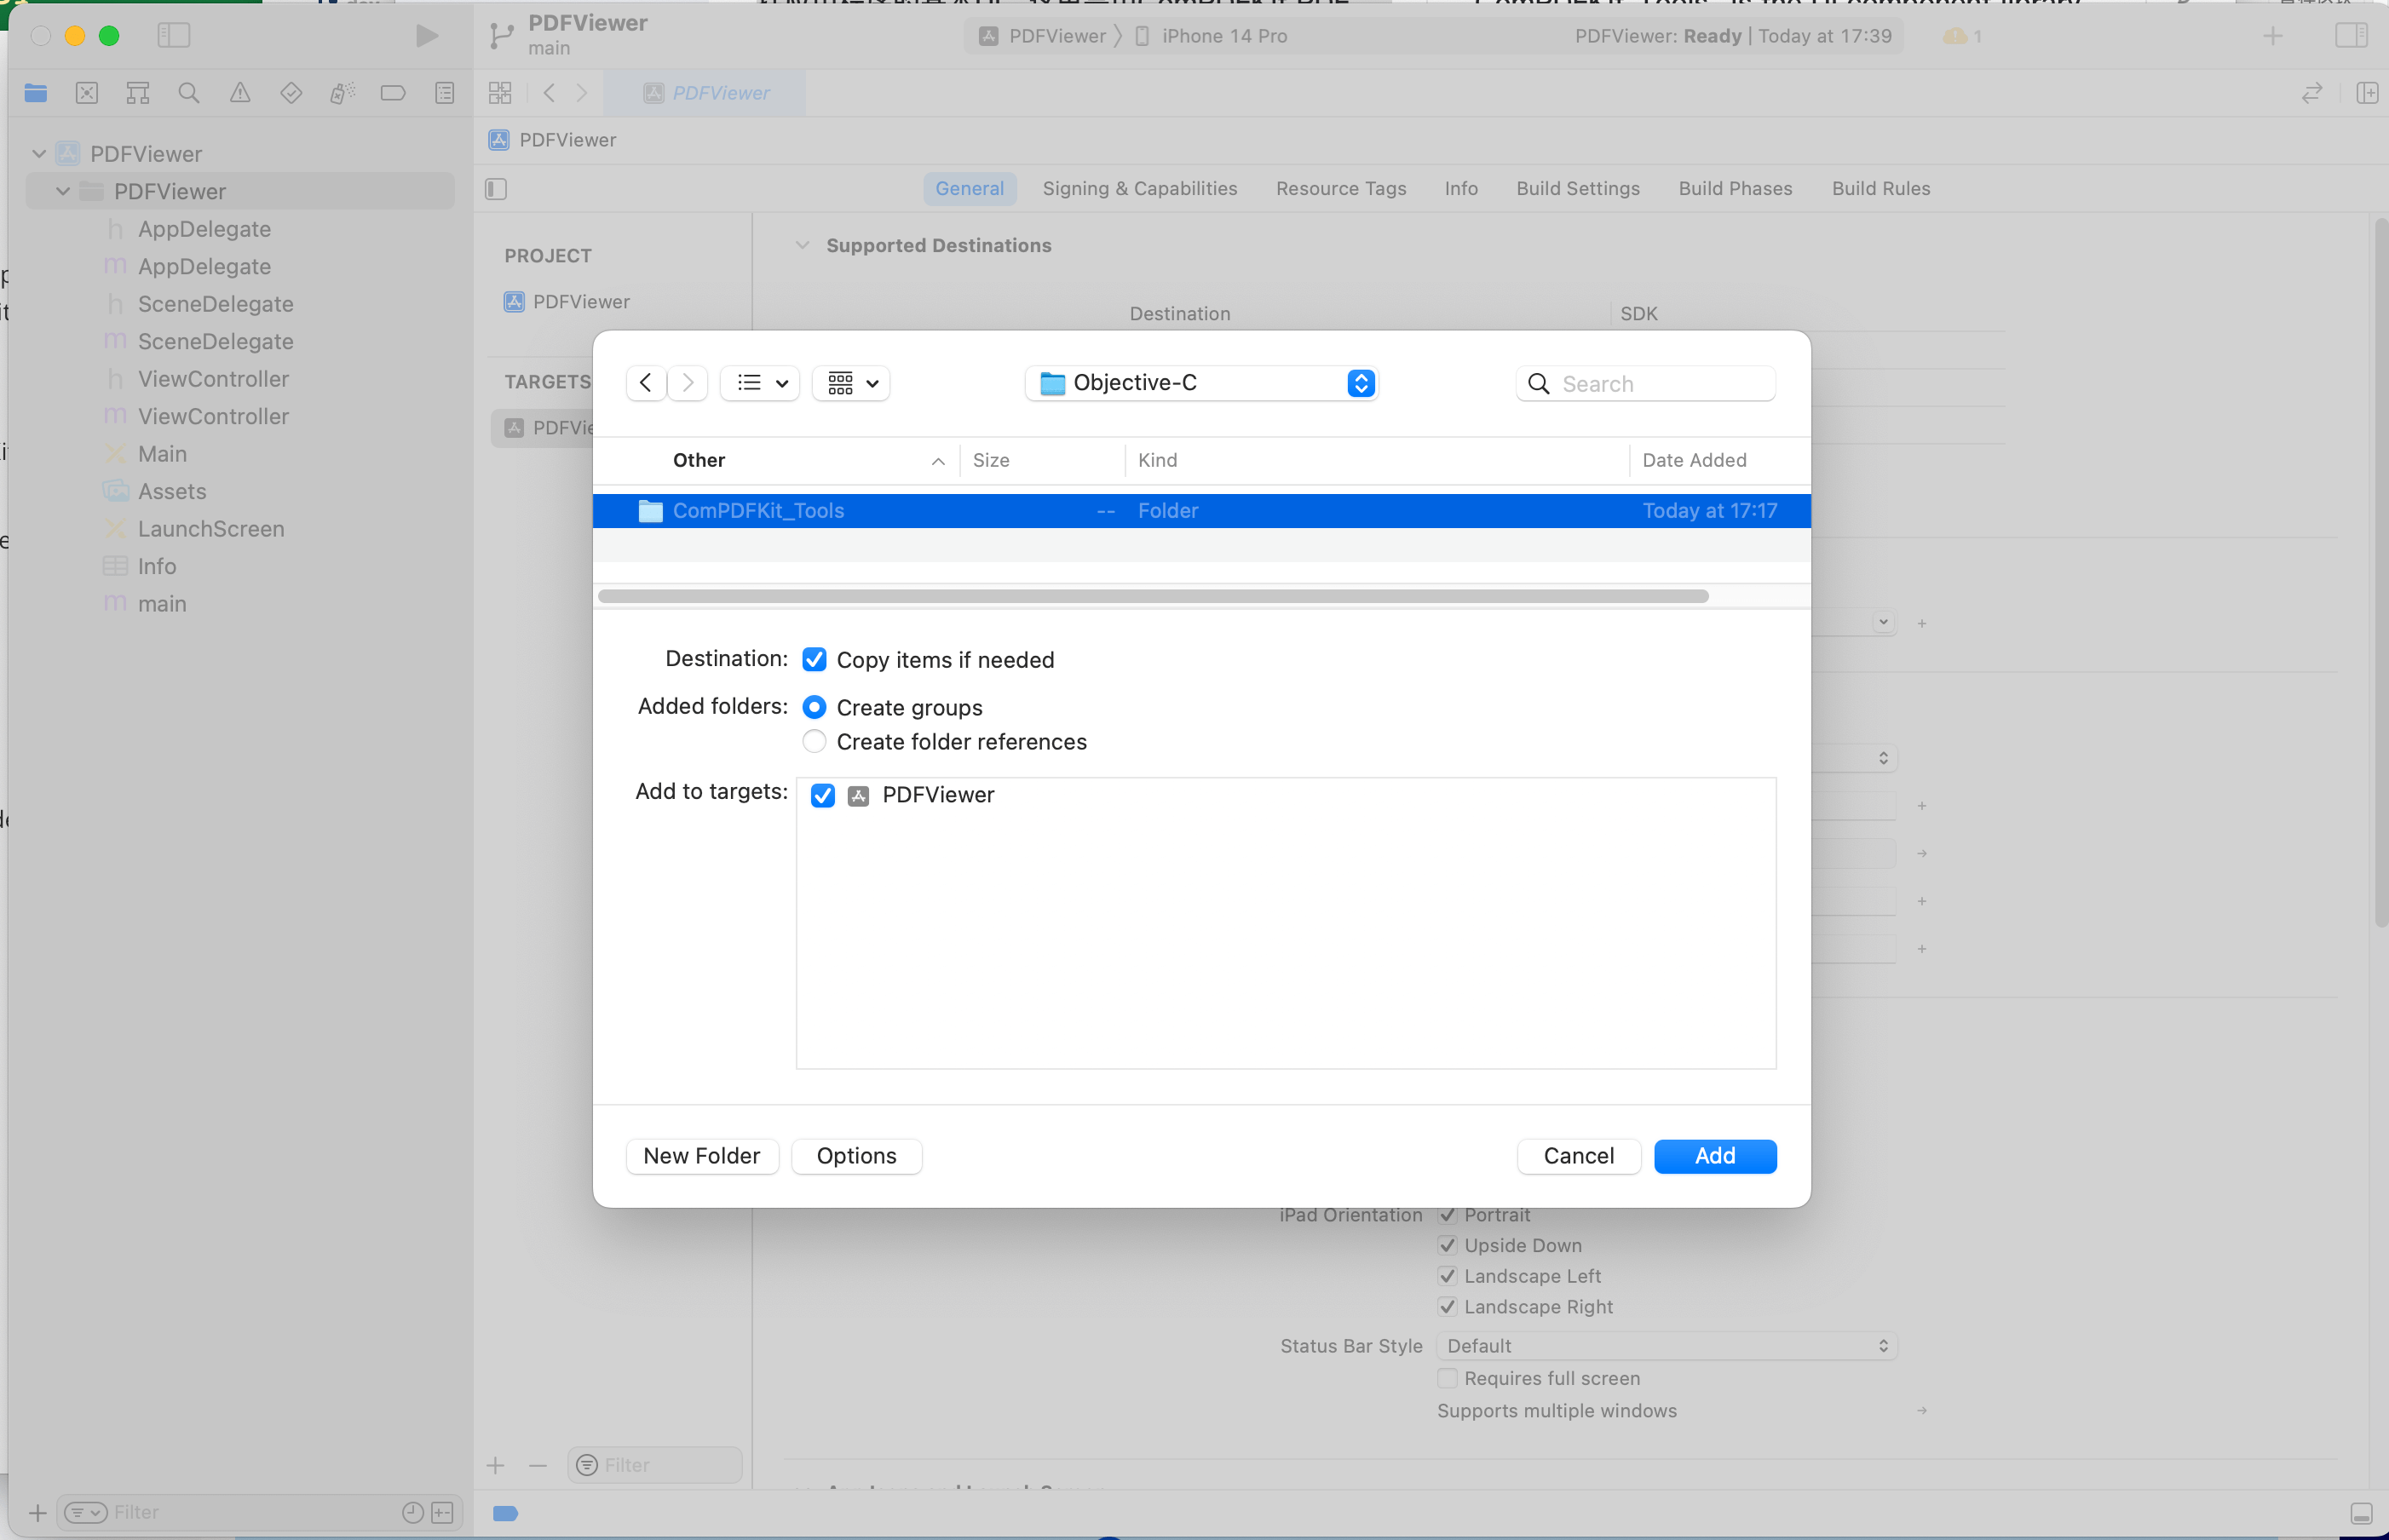Screen dimensions: 2389x1540
Task: Open the Issue navigator warning icon
Action: (x=240, y=93)
